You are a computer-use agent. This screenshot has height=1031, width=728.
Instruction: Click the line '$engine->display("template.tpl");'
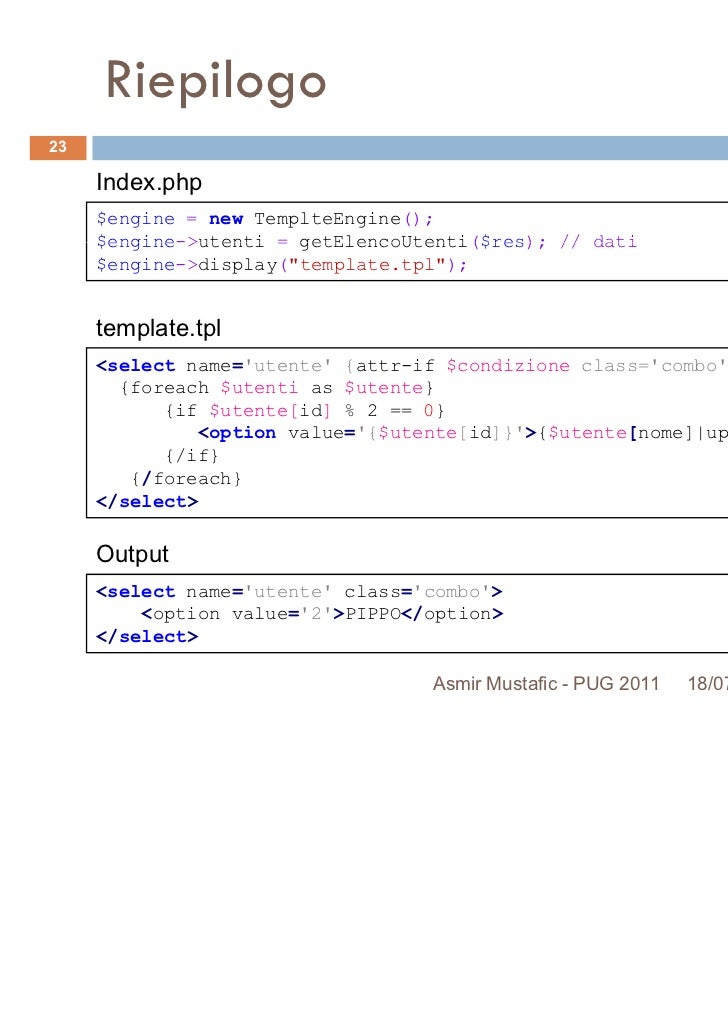coord(281,265)
